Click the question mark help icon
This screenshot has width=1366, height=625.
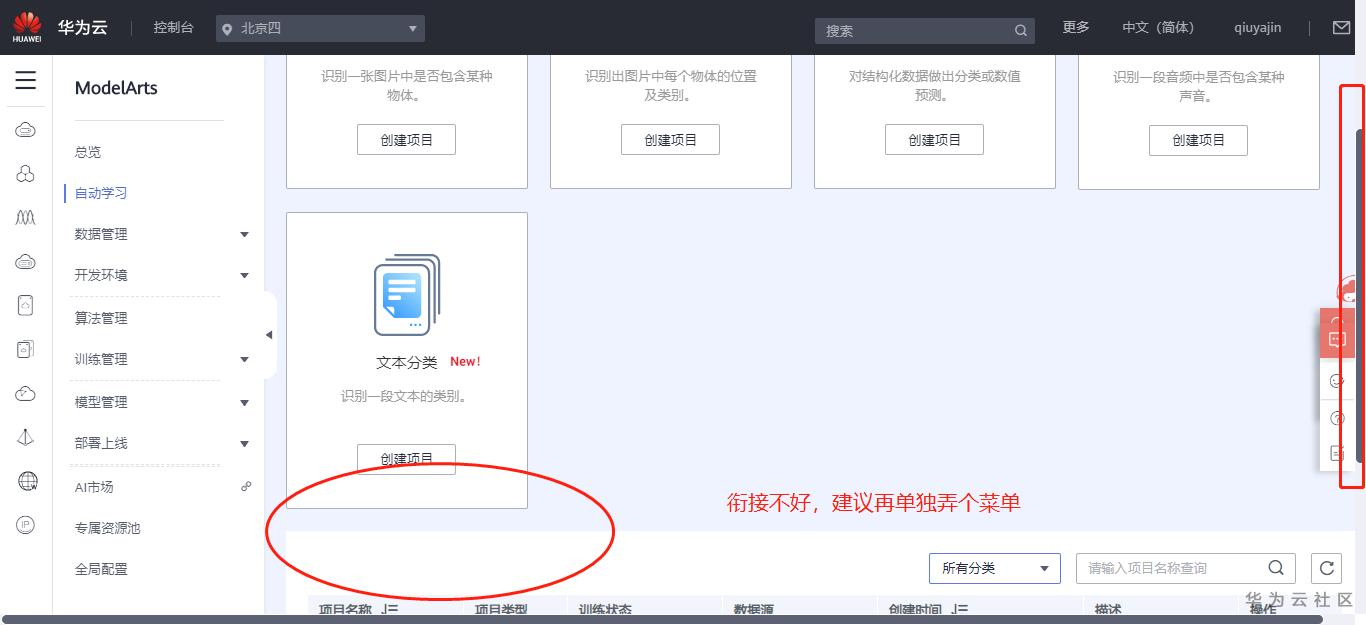(x=1337, y=418)
